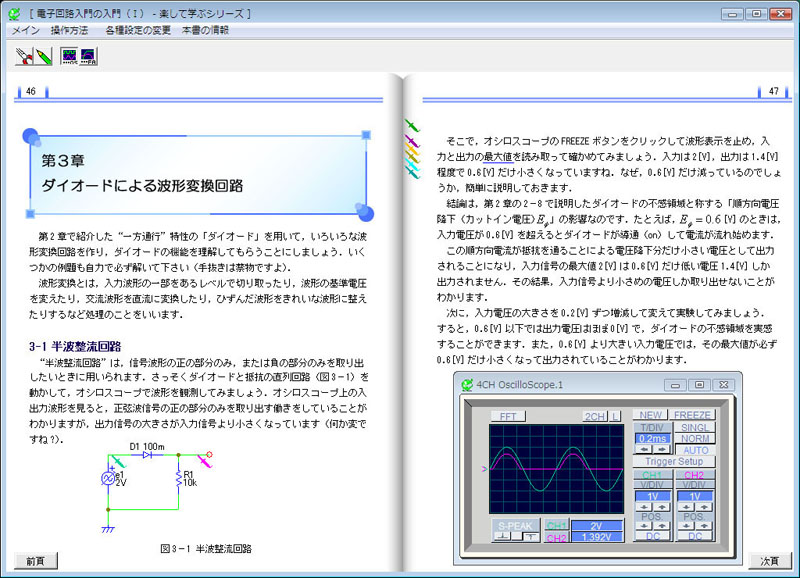
Task: Toggle the 2CH display mode button
Action: coord(595,416)
